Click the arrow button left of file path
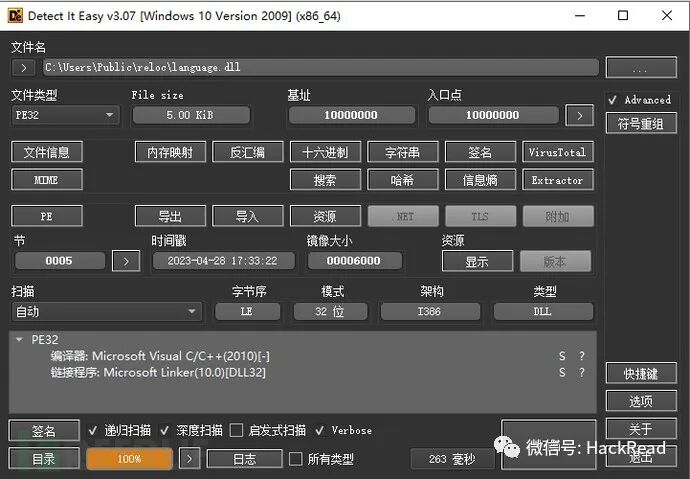 (x=24, y=68)
